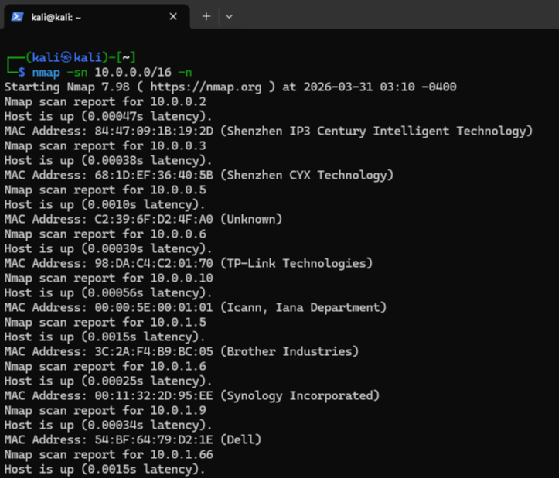
Task: Click the nmap command text
Action: pos(46,72)
